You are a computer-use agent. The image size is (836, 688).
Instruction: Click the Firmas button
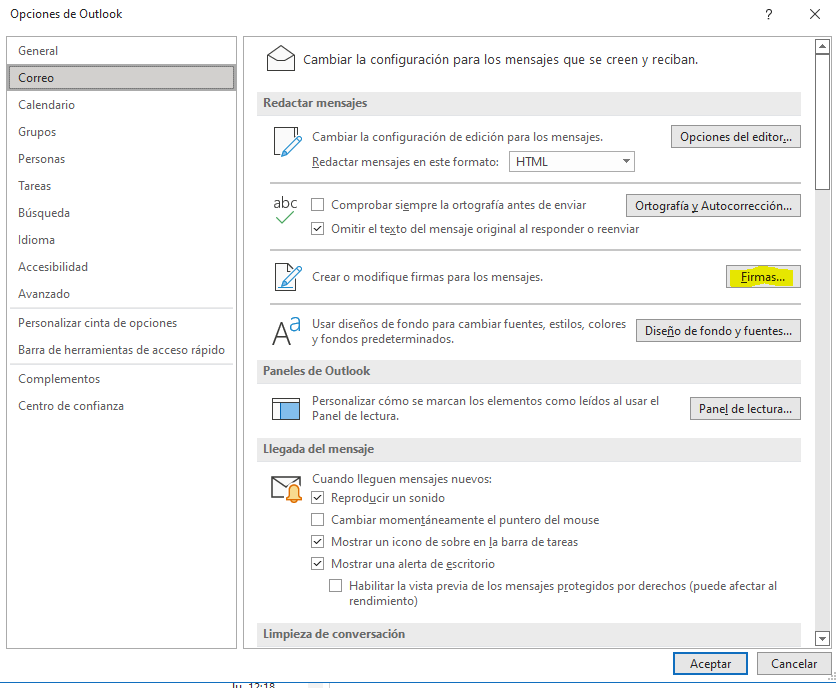click(763, 277)
